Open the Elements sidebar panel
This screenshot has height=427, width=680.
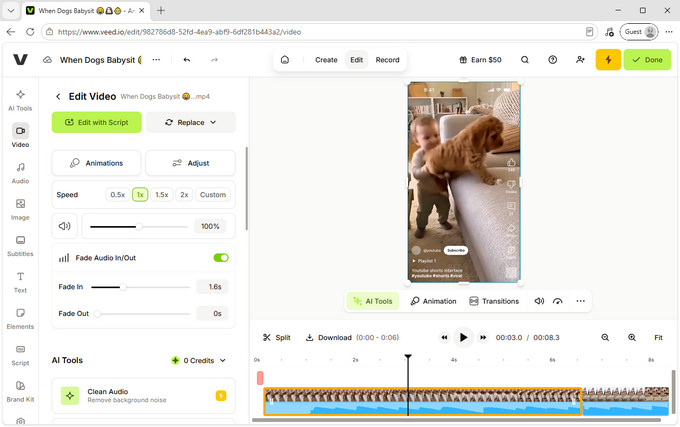[20, 319]
